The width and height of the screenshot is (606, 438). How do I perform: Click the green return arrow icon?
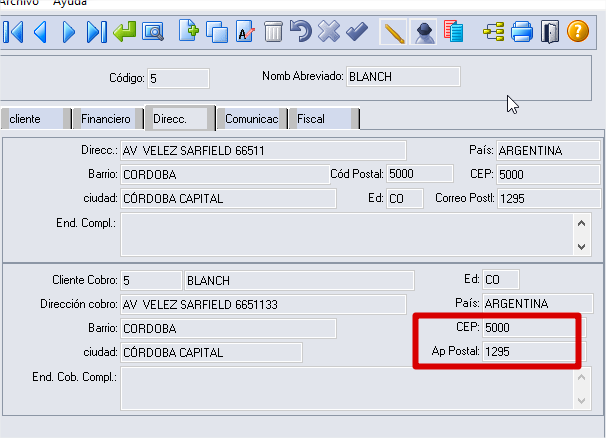point(124,32)
